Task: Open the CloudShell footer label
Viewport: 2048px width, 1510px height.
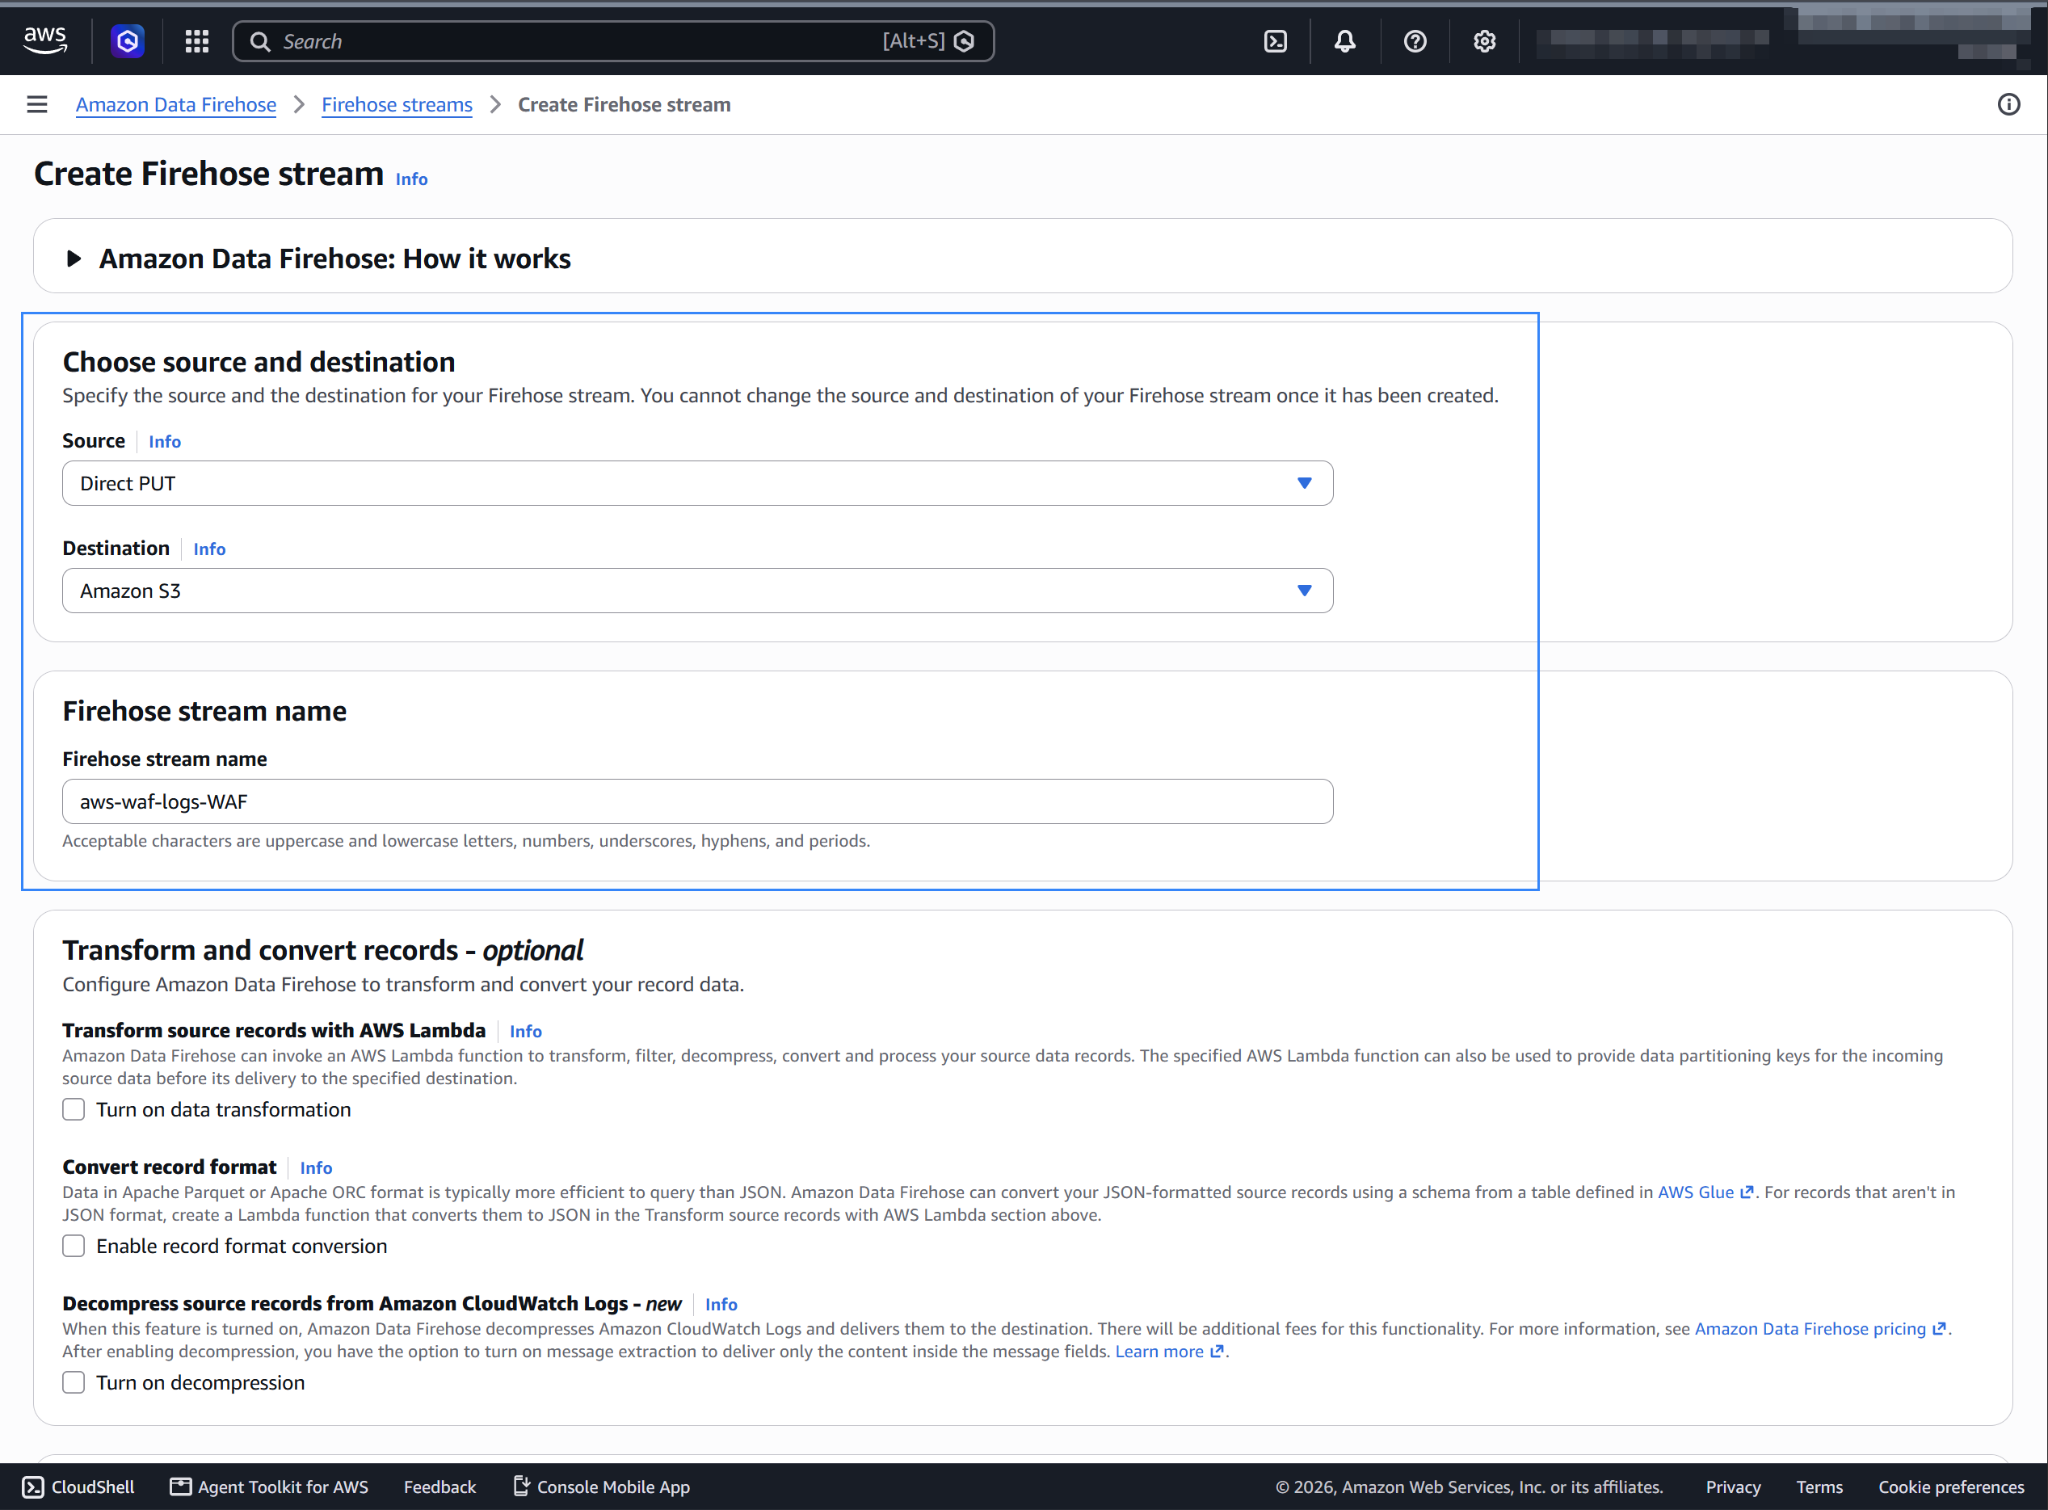Action: [x=93, y=1487]
